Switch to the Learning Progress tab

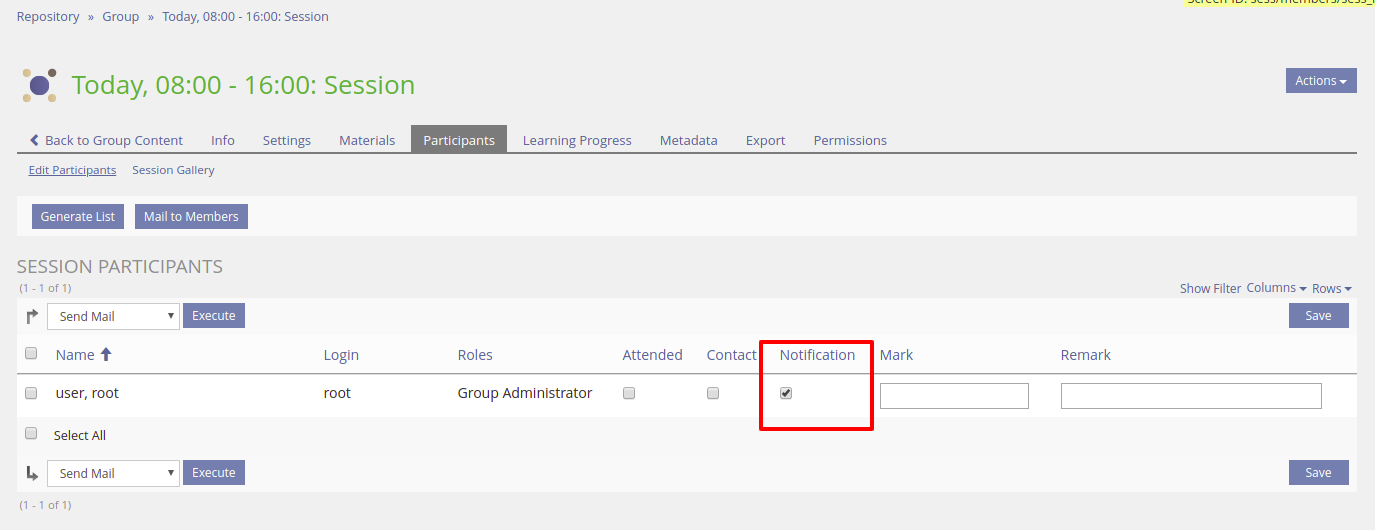click(577, 140)
